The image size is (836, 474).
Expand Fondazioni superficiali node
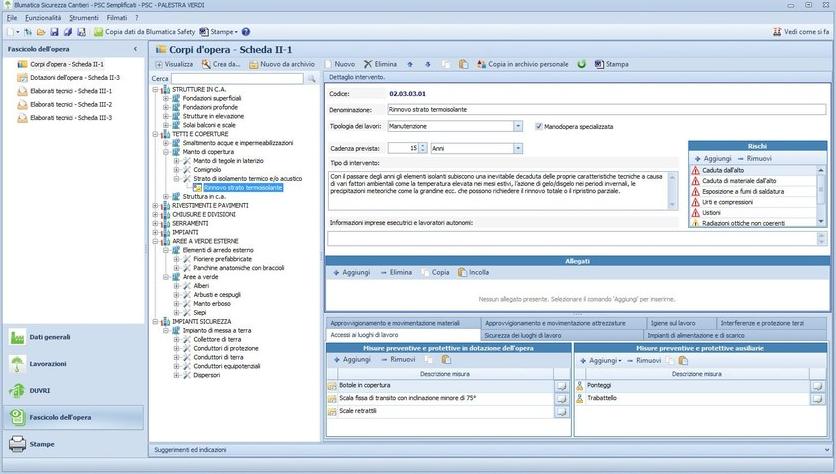166,99
